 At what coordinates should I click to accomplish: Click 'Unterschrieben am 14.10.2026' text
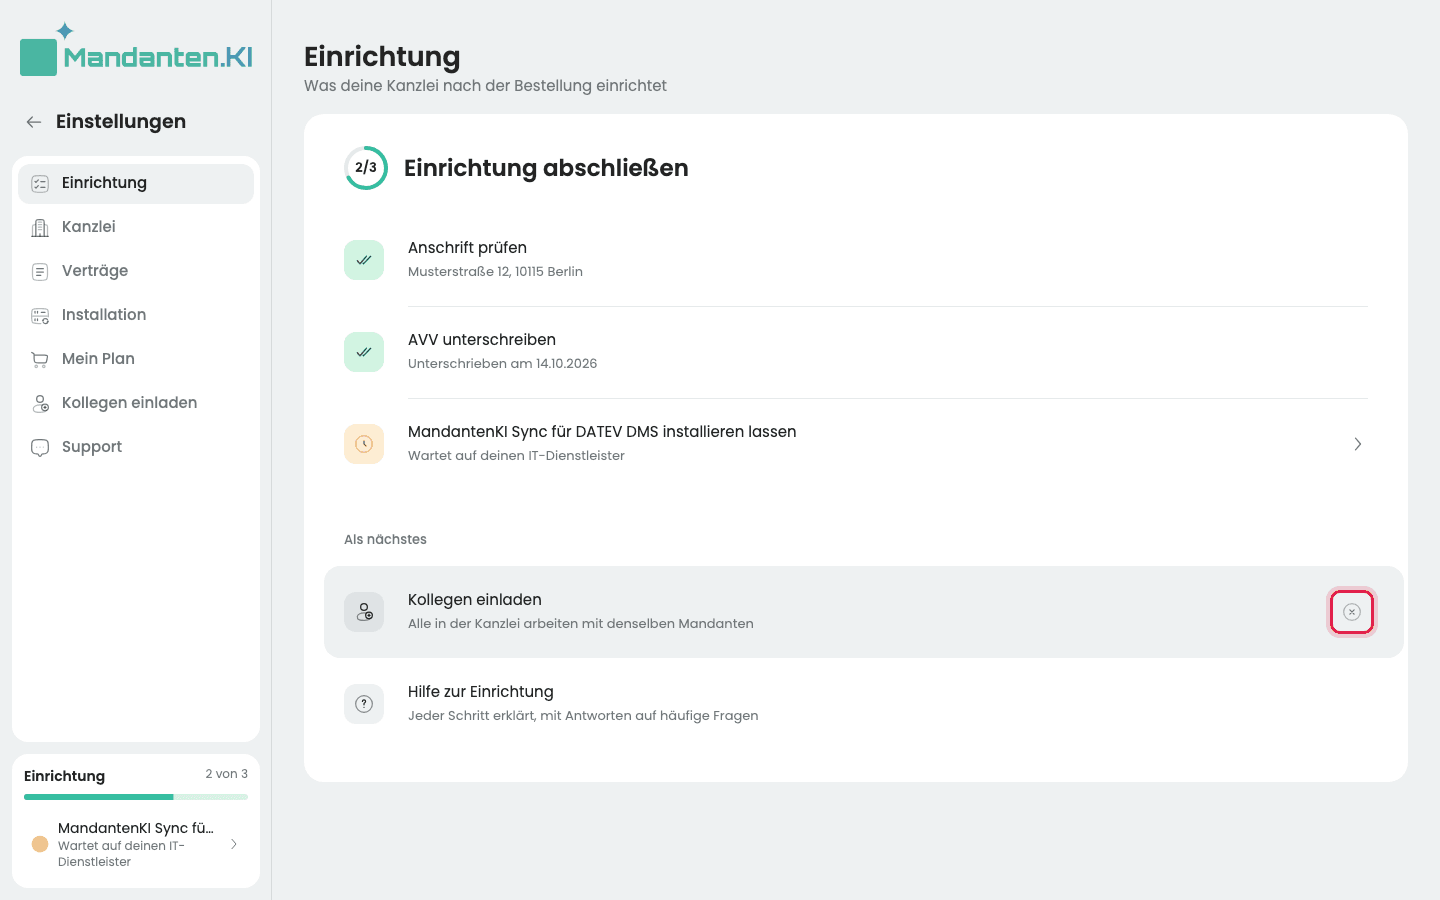point(502,364)
